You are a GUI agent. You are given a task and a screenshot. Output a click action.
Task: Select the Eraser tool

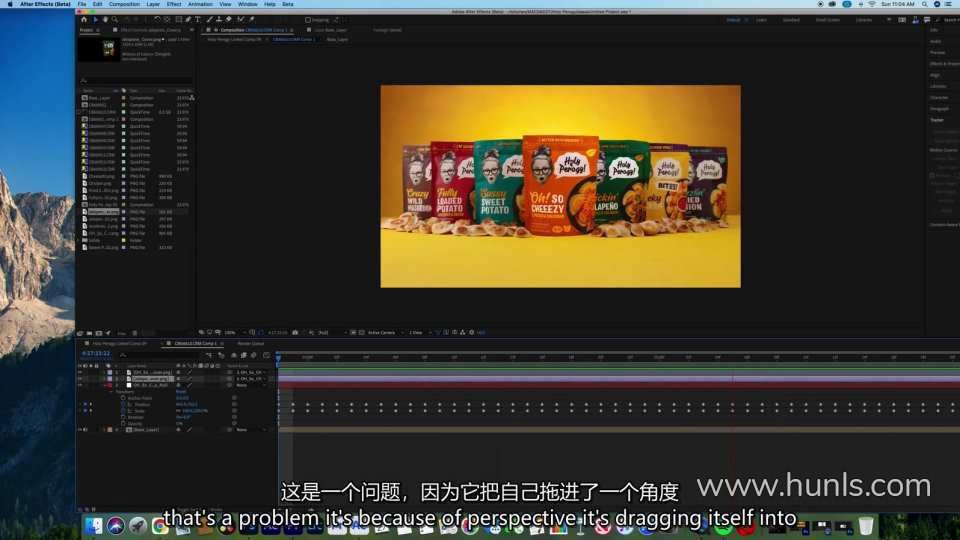pos(228,20)
